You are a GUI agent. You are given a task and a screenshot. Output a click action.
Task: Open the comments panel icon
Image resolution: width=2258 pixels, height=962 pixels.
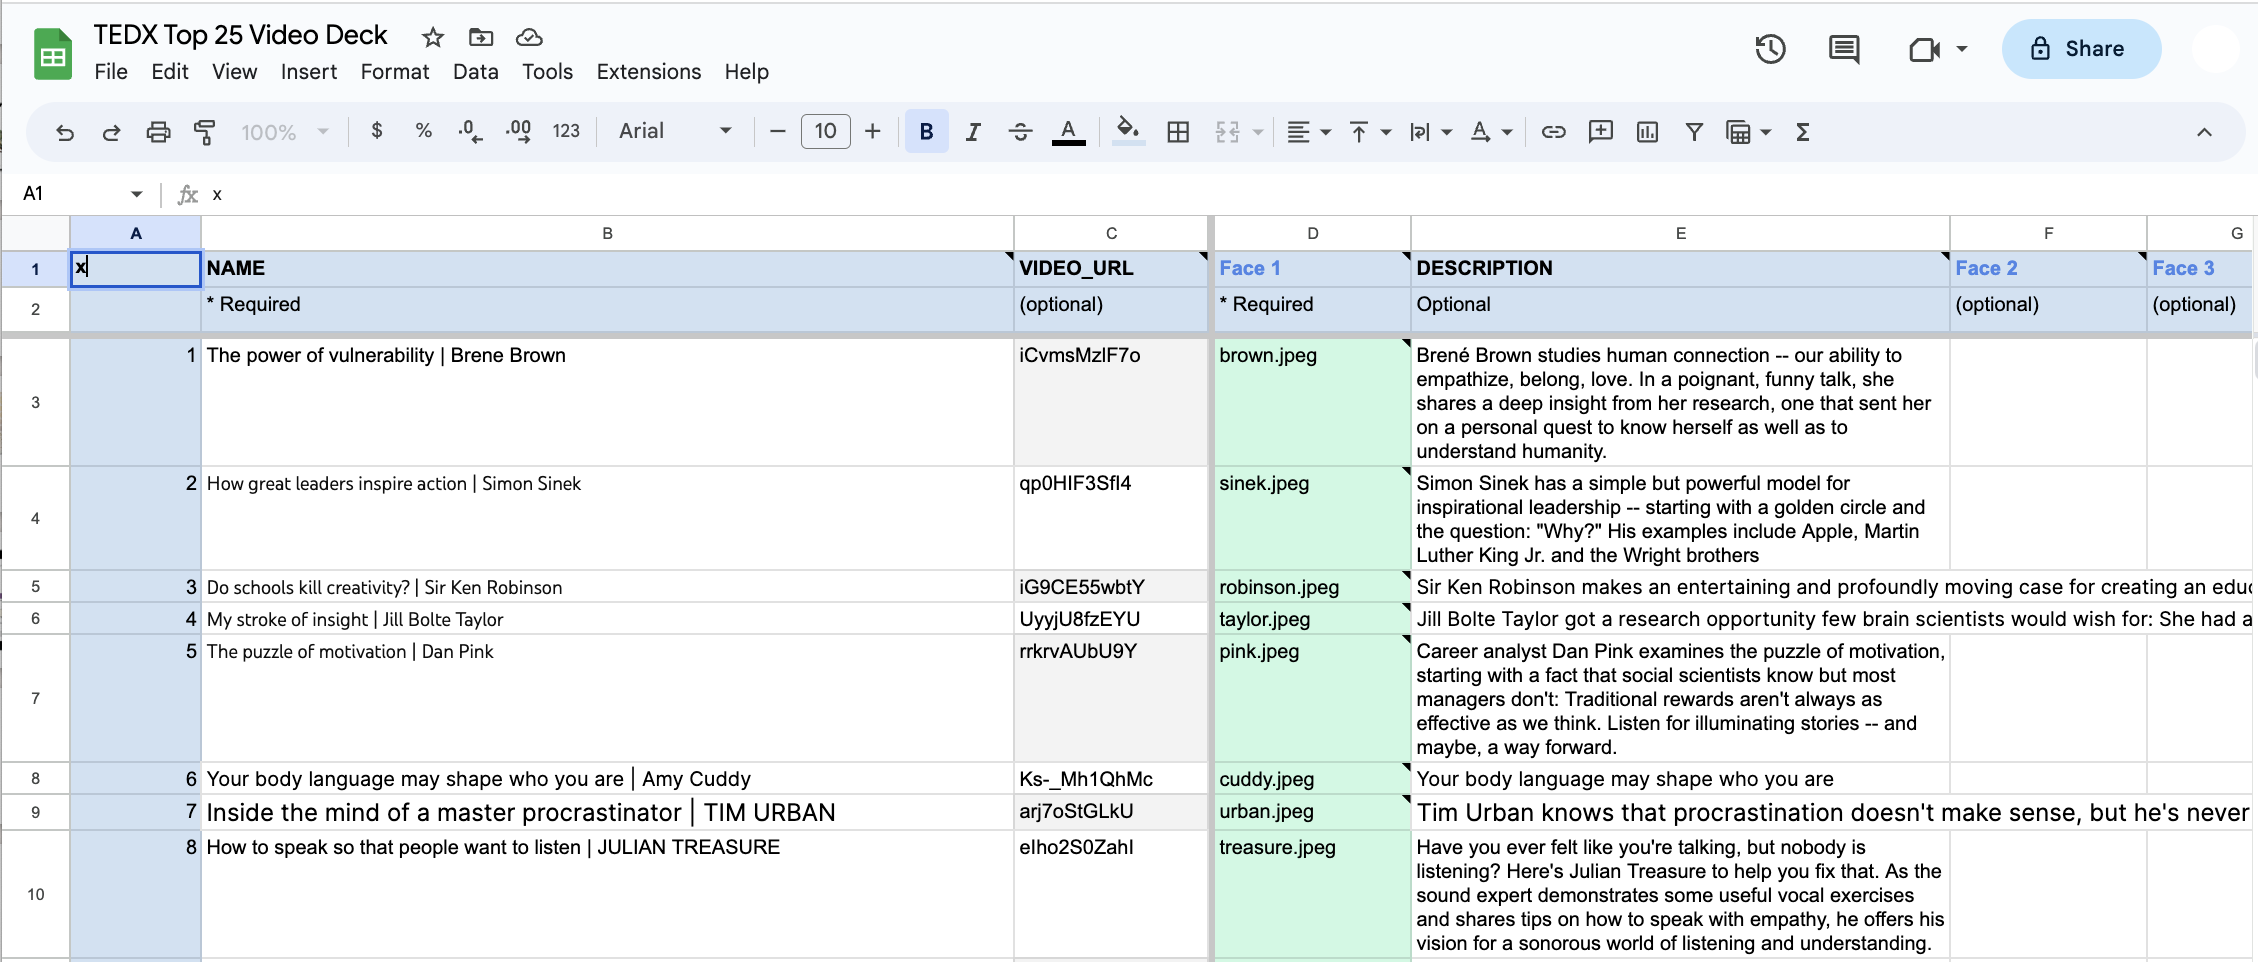coord(1843,49)
